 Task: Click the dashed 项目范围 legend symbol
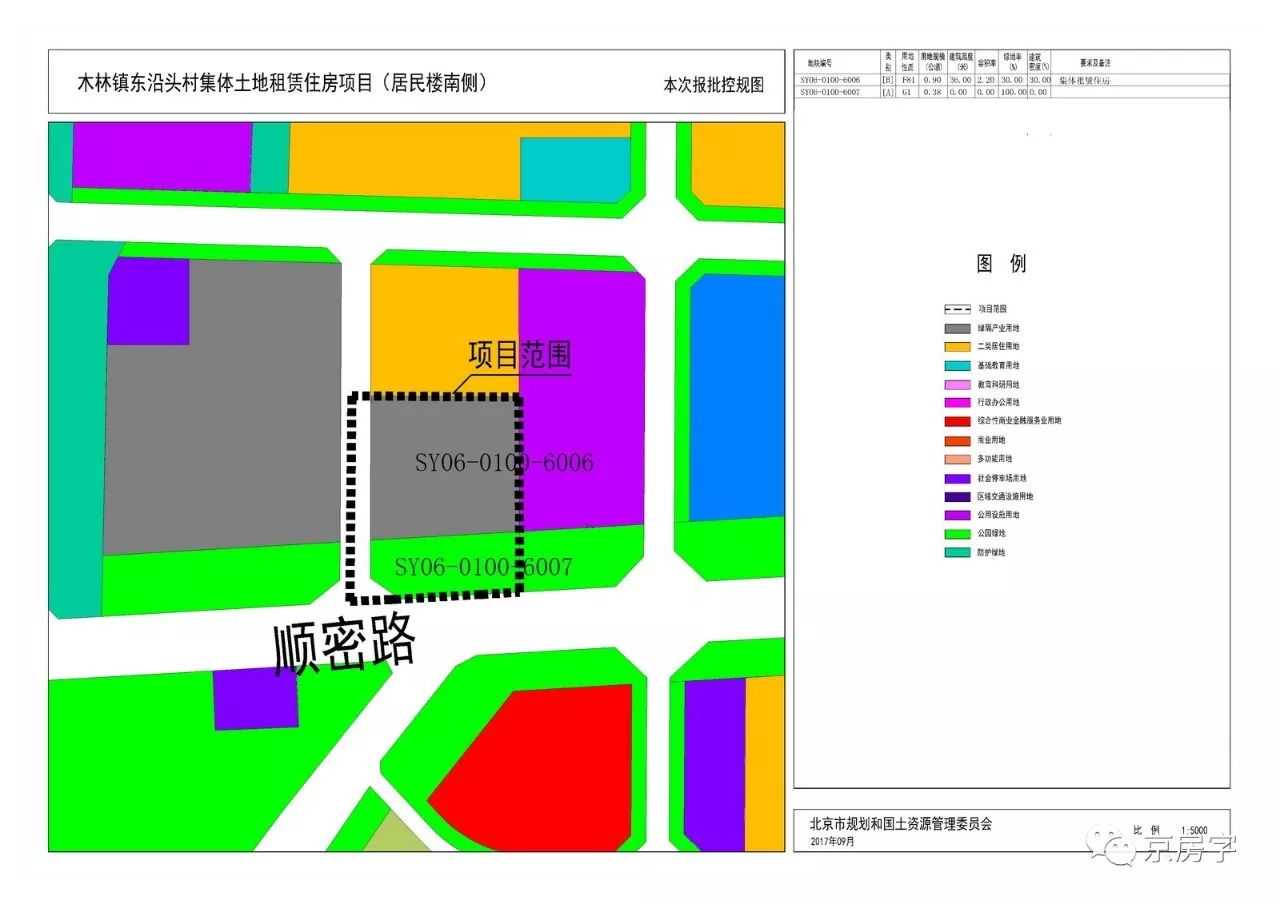point(957,310)
